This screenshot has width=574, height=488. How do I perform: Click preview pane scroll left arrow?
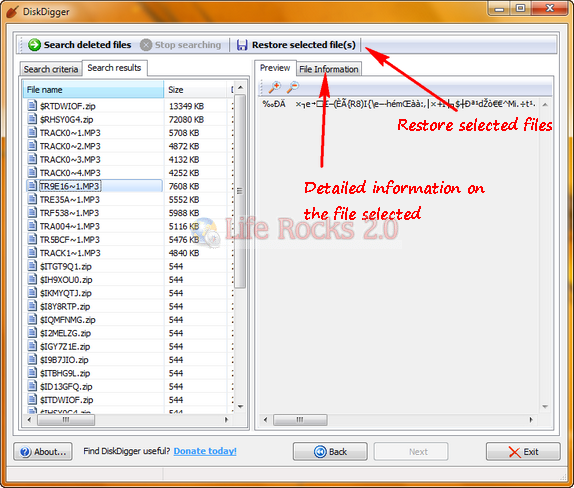pos(266,420)
